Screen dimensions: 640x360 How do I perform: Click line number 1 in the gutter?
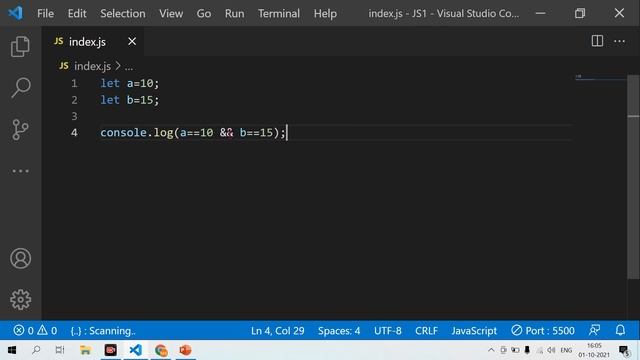pos(74,83)
